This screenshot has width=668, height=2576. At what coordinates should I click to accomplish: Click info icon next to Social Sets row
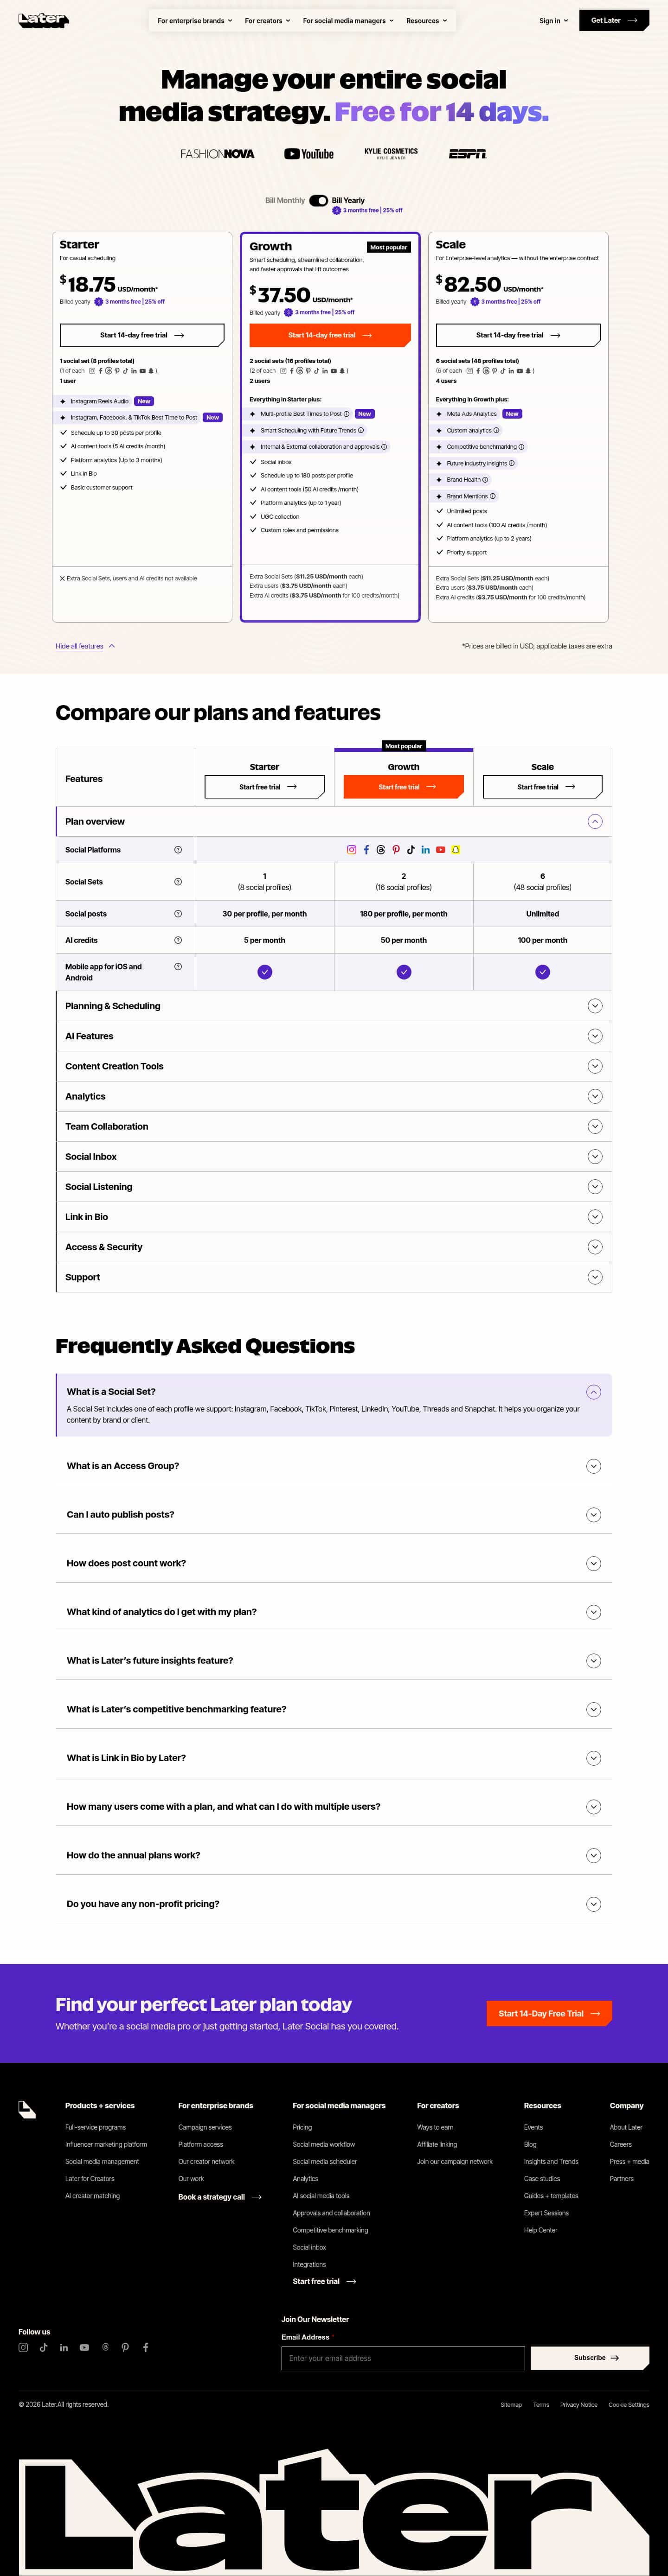pos(178,882)
